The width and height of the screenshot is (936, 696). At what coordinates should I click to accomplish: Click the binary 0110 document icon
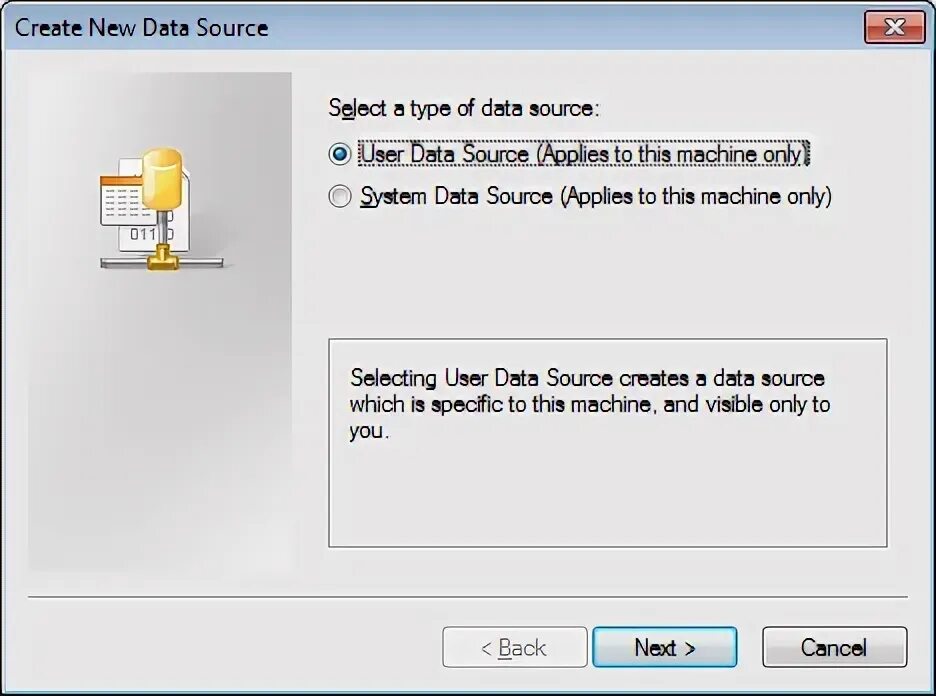140,234
